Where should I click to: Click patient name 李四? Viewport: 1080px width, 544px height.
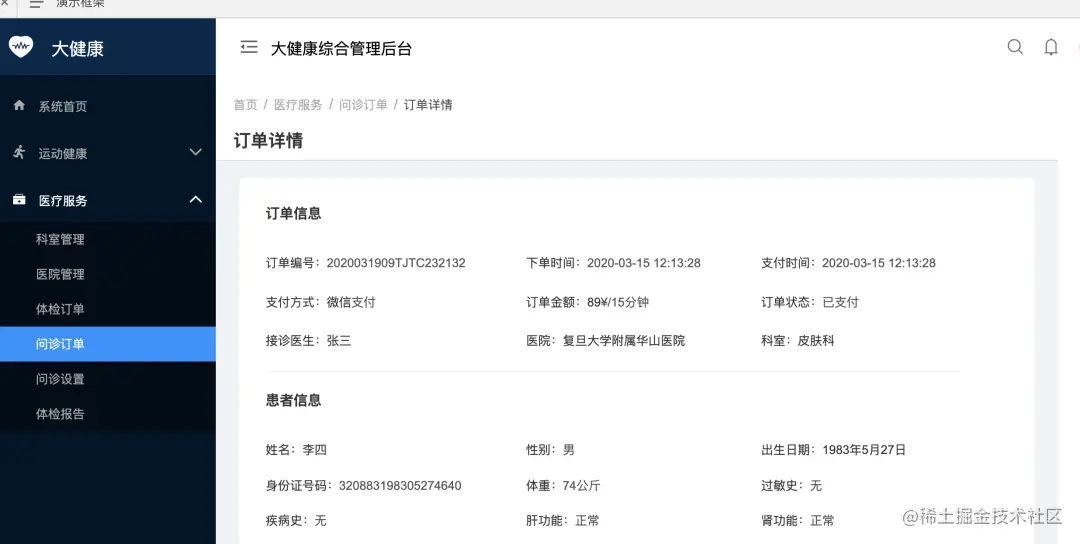point(314,450)
